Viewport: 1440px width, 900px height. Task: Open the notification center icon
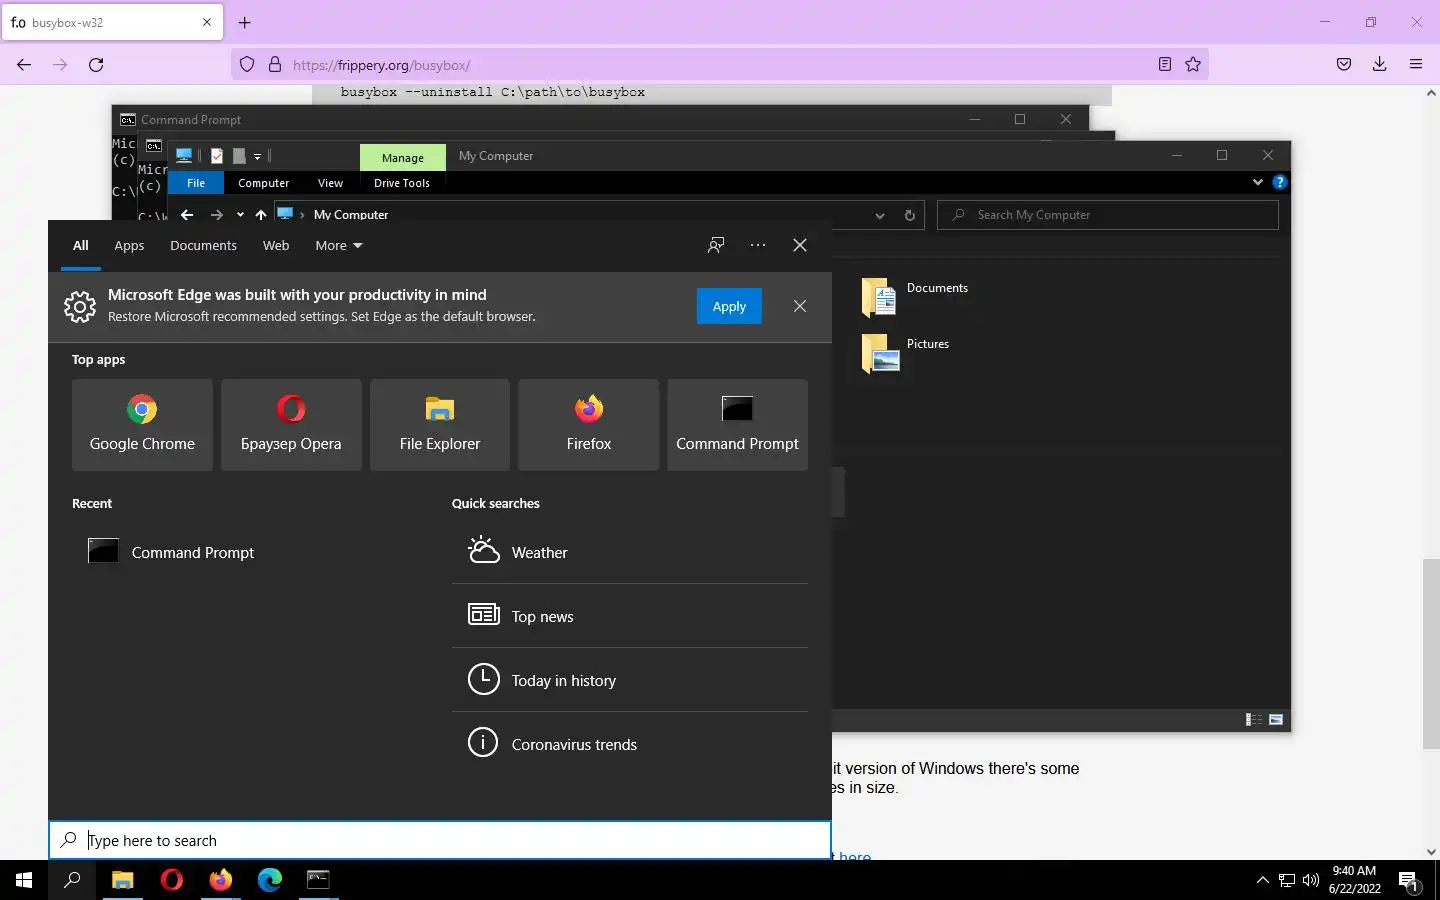click(x=1409, y=880)
